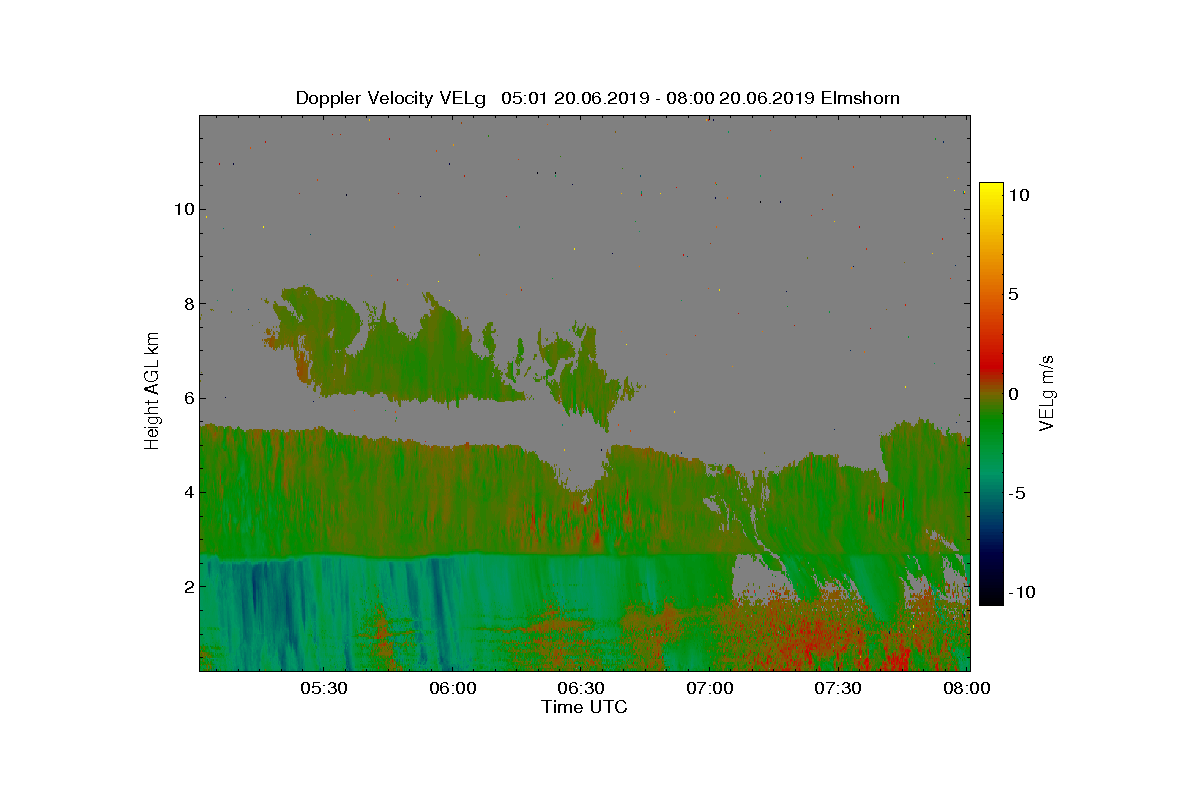The image size is (1200, 800).
Task: Click the plot title "Doppler Velocity VELg"
Action: [x=391, y=98]
